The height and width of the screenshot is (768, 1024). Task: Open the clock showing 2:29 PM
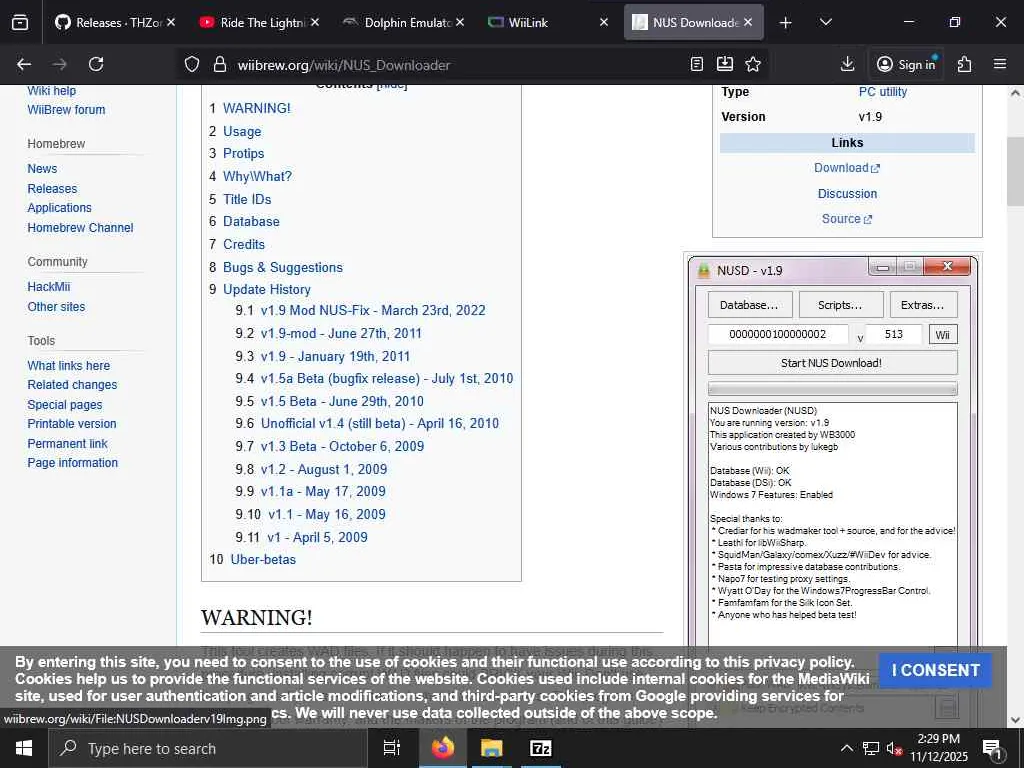[x=938, y=748]
